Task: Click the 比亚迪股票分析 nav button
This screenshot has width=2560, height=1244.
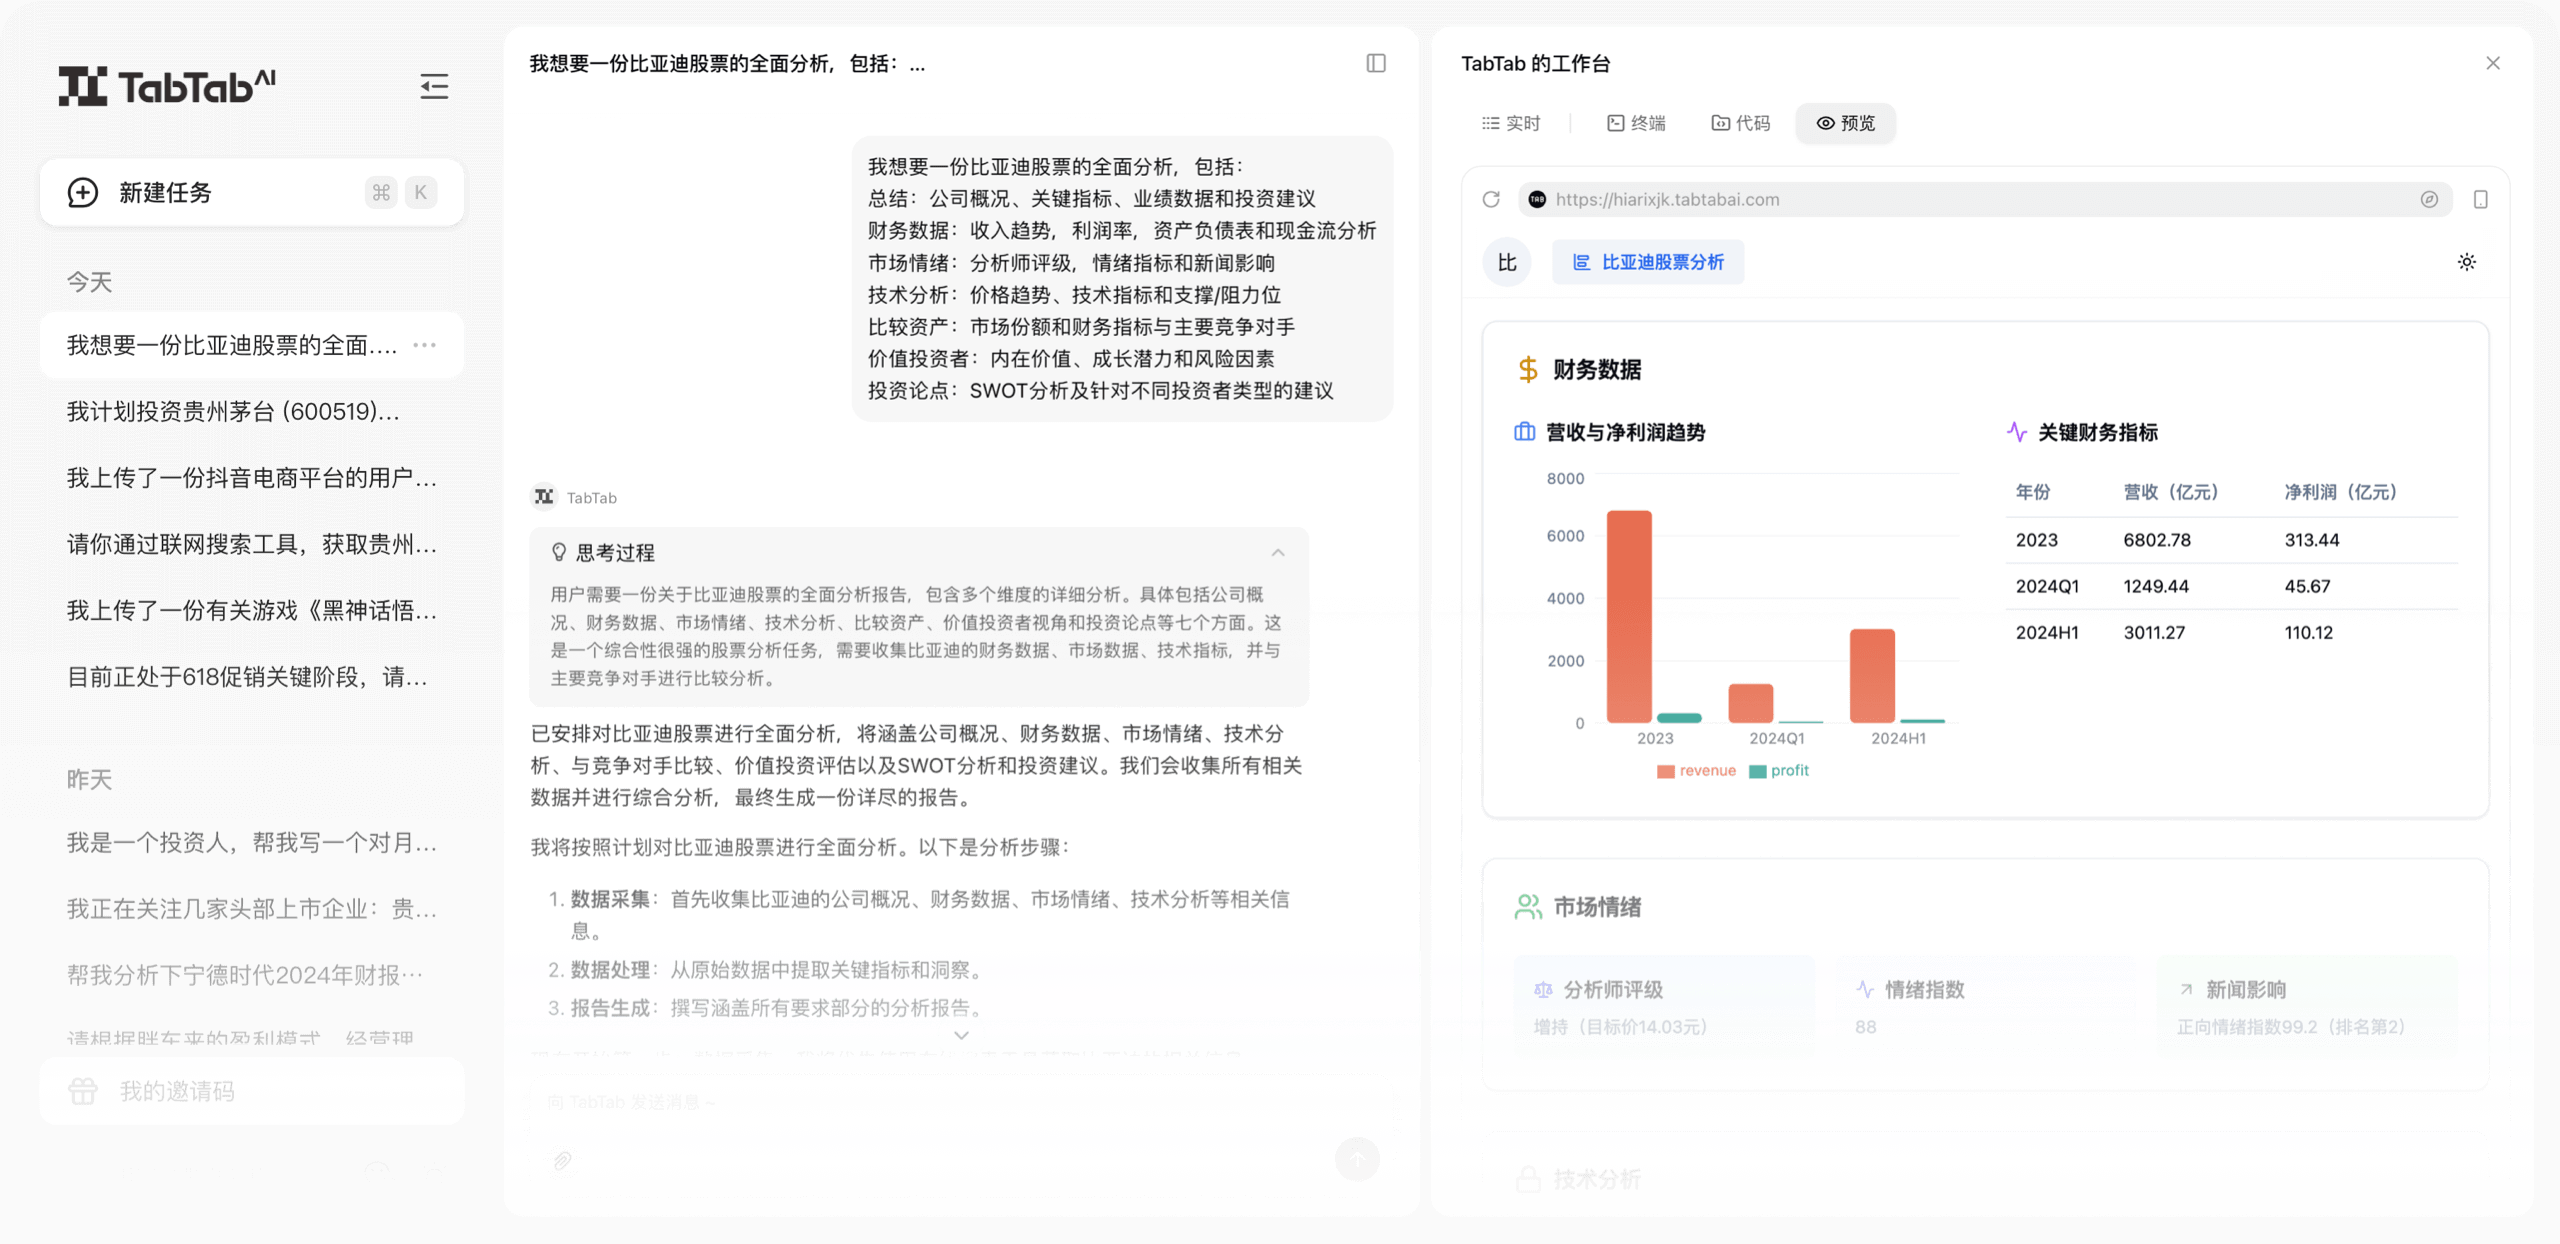Action: (1647, 262)
